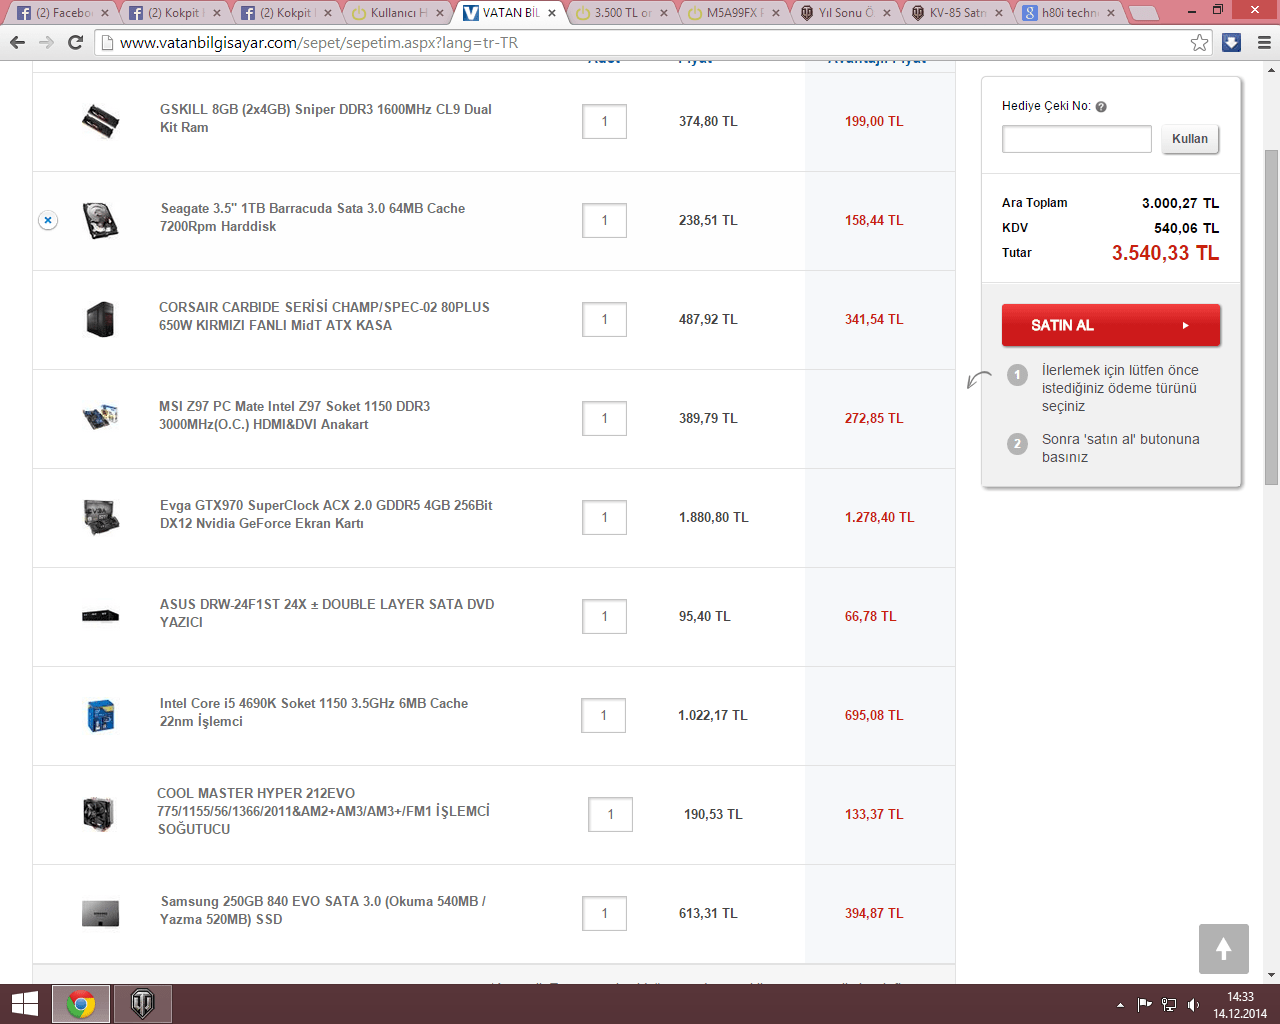Click the GSKILL Ram product thumbnail
Screen dimensions: 1280x1024
(x=100, y=121)
